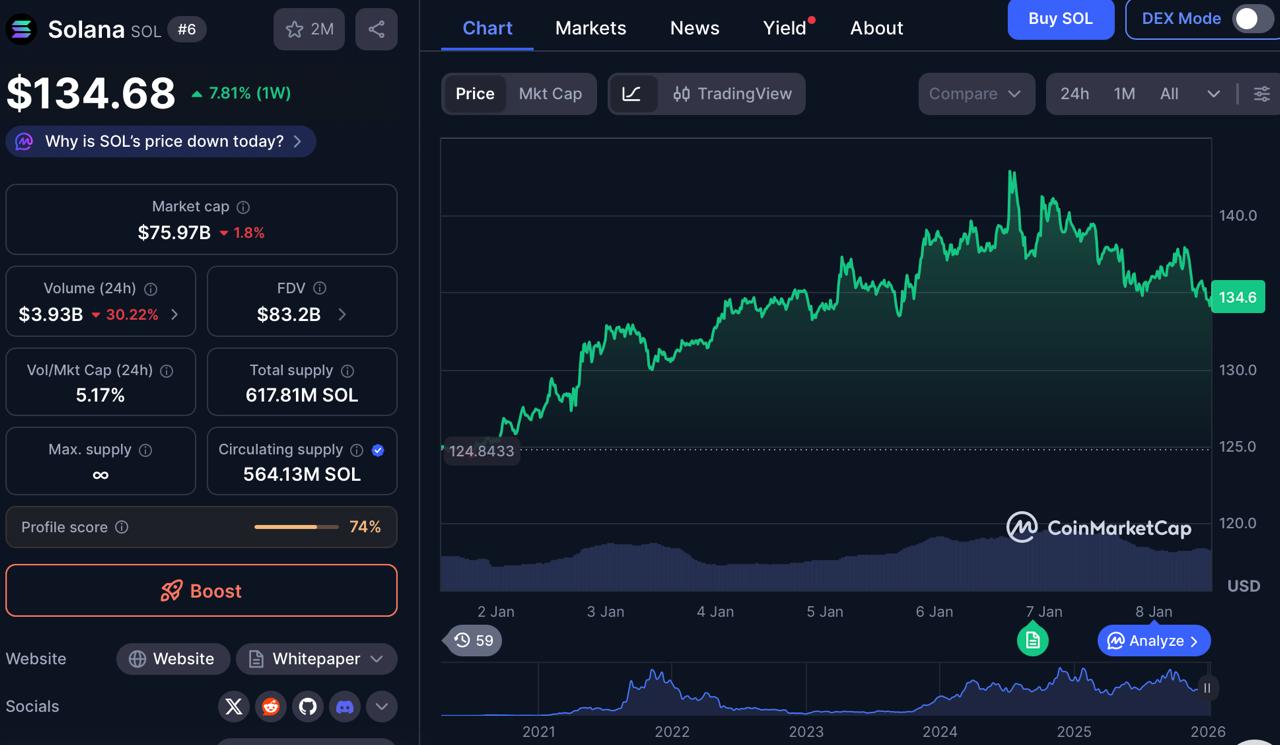The height and width of the screenshot is (745, 1280).
Task: Open 'Why is SOL's price down today?' link
Action: [x=160, y=141]
